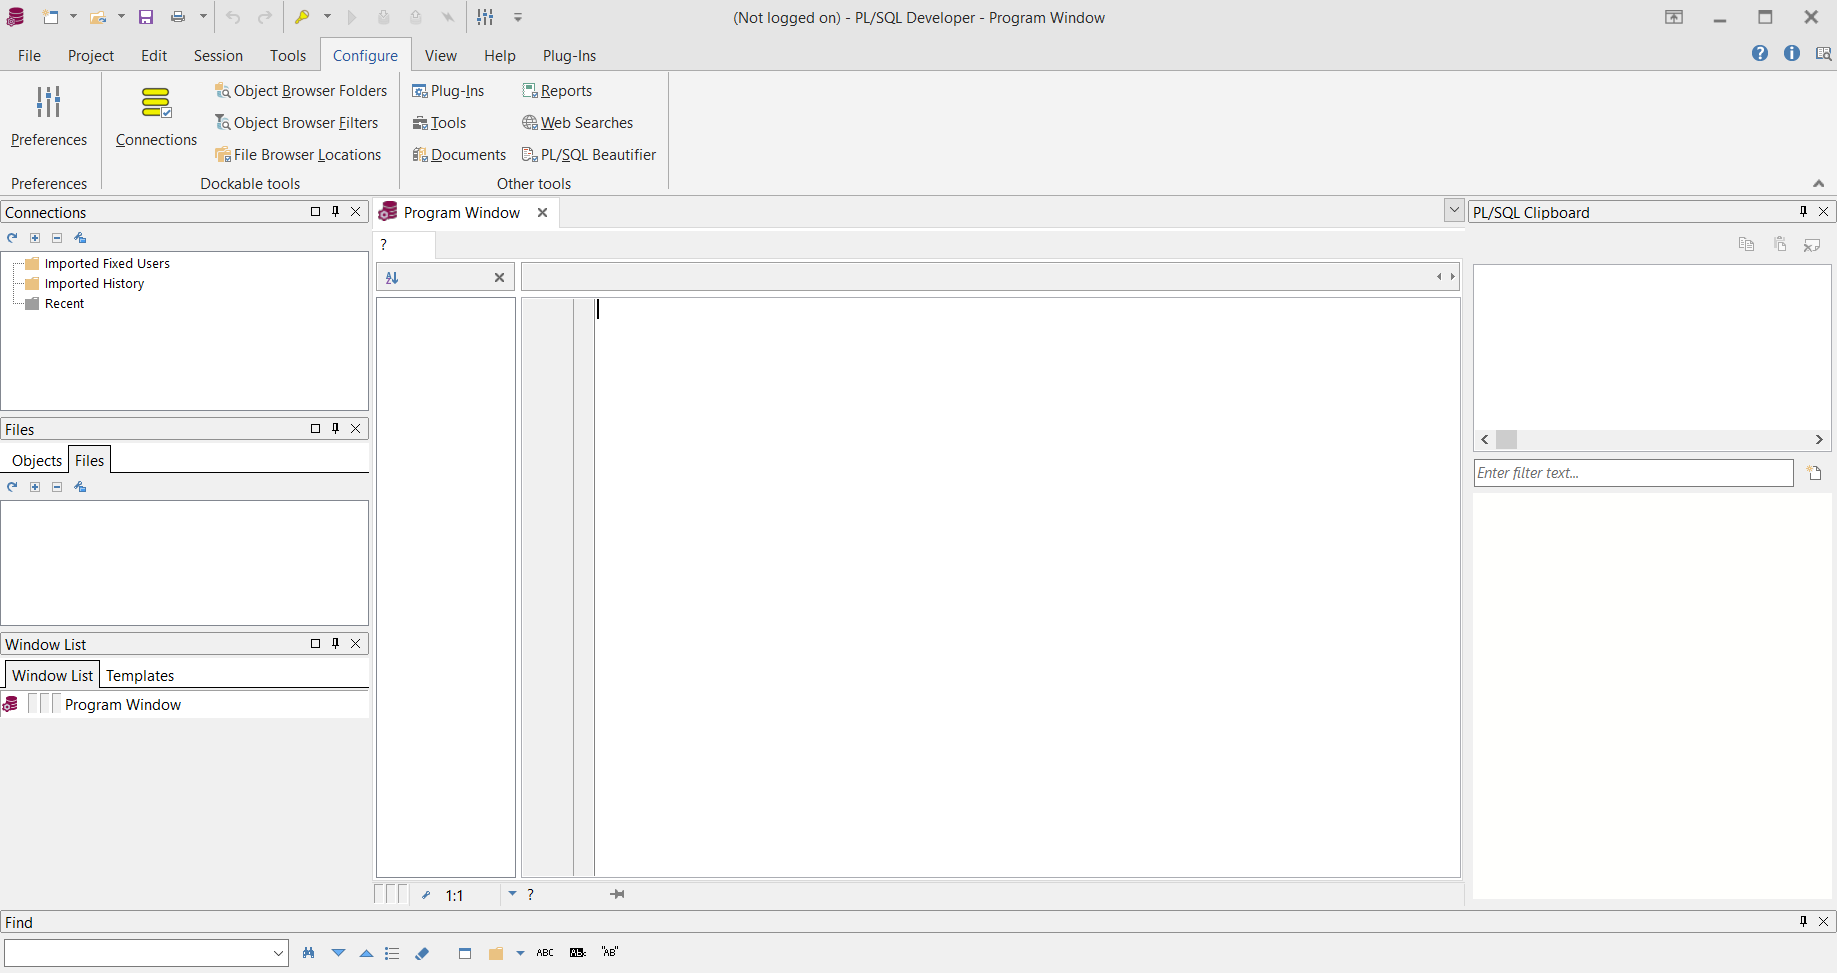Open Object Browser Folders
Image resolution: width=1837 pixels, height=973 pixels.
point(301,91)
